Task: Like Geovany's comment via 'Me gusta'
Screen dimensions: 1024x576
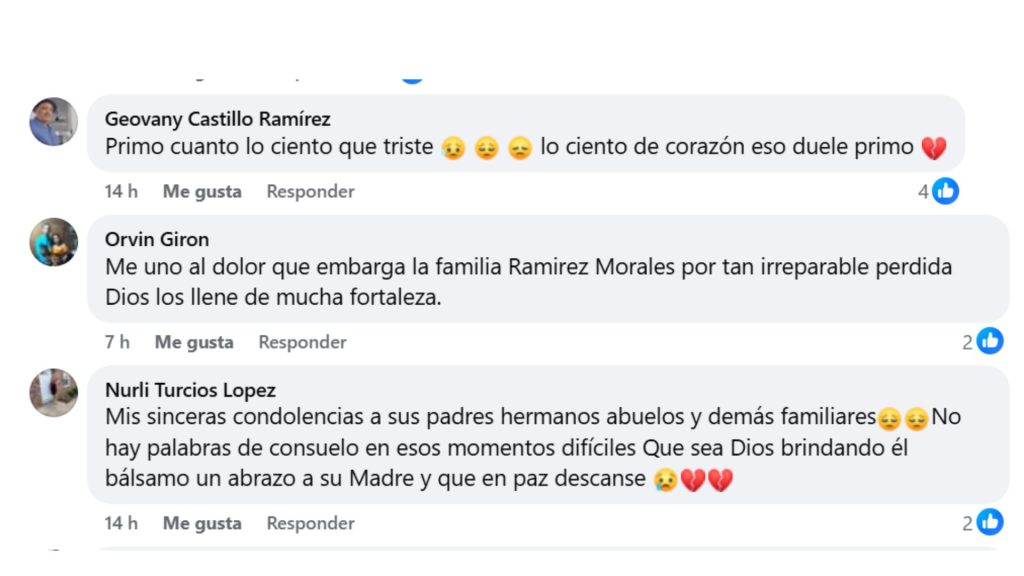Action: 202,191
